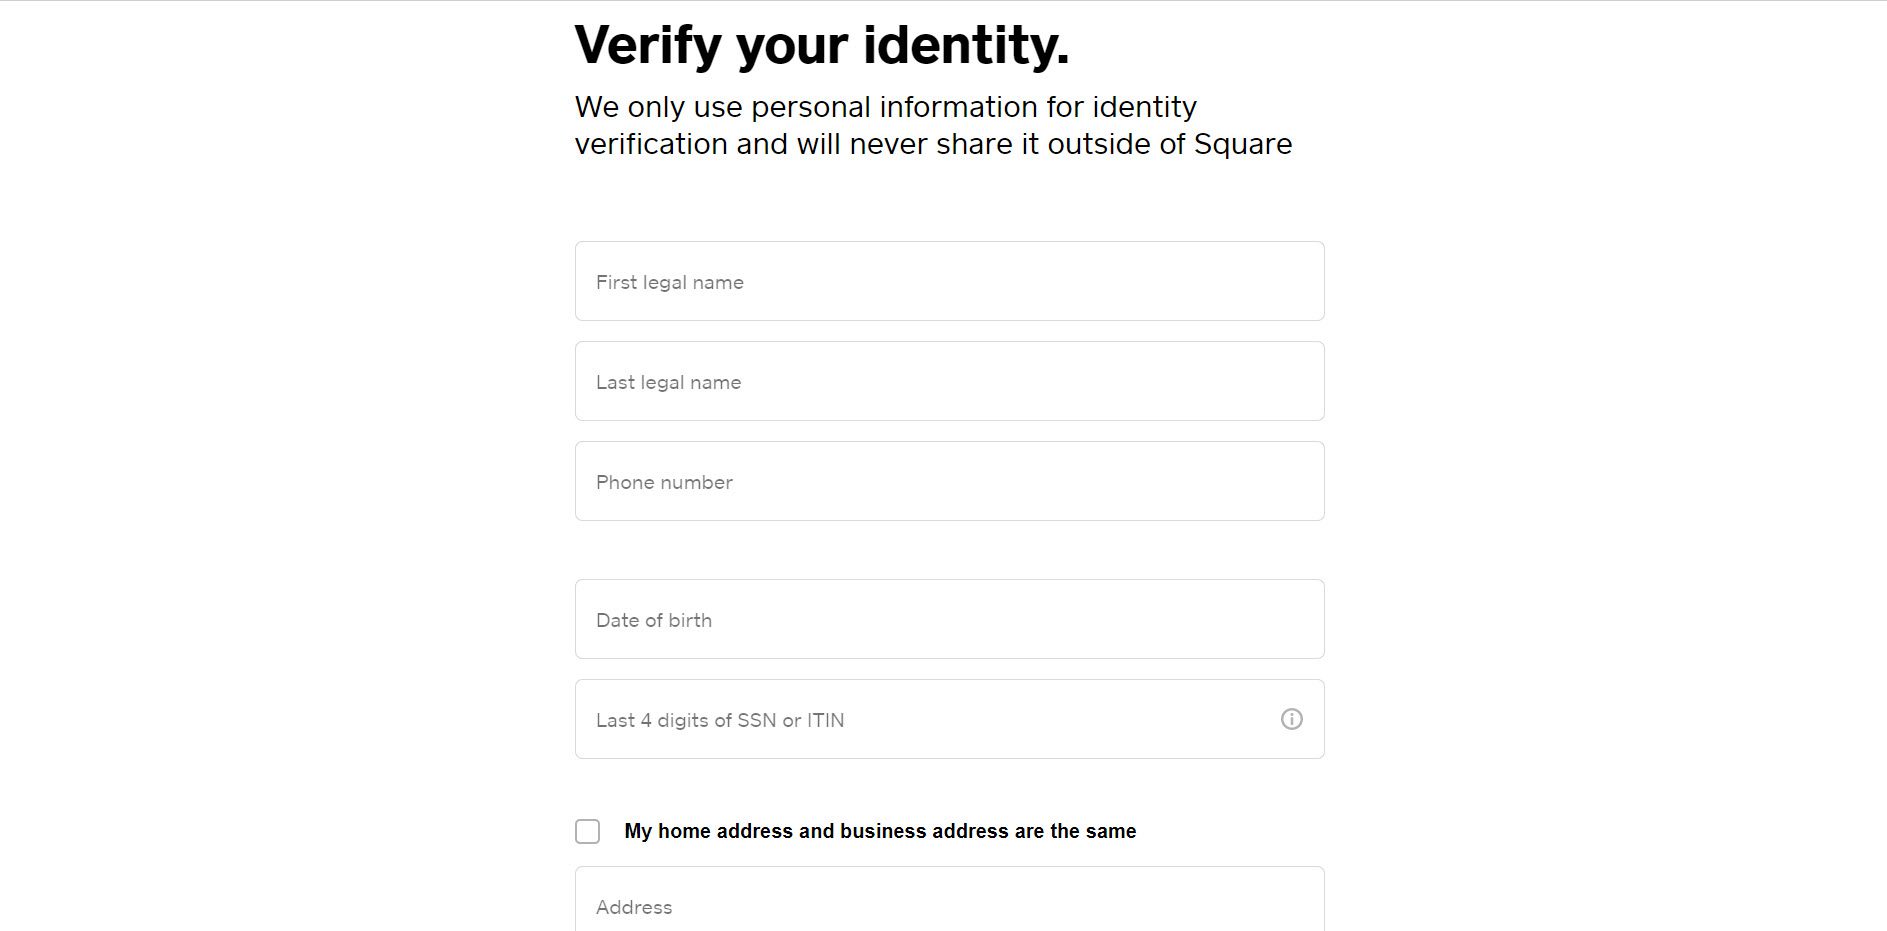Image resolution: width=1887 pixels, height=931 pixels.
Task: Show the SSN or ITIN help tooltip
Action: coord(1291,719)
